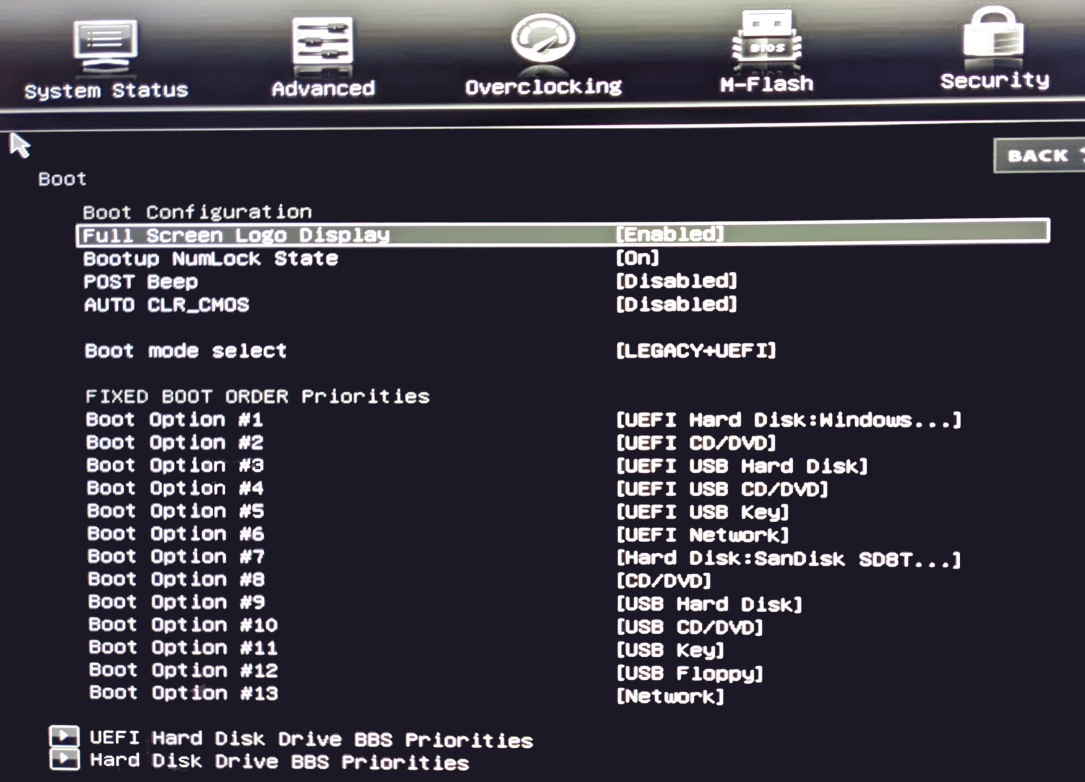Click the Boot page title

[x=62, y=179]
